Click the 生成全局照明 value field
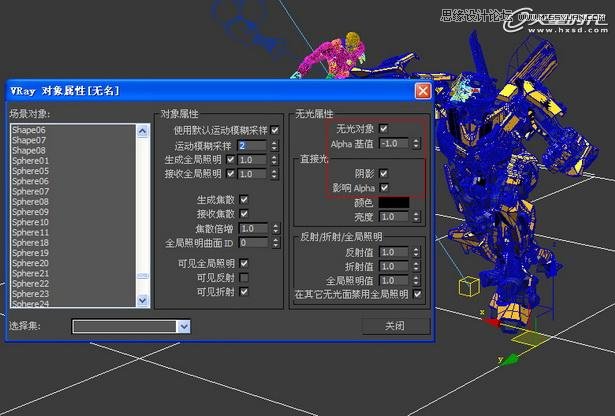Screen dimensions: 615x416 pyautogui.click(x=253, y=160)
